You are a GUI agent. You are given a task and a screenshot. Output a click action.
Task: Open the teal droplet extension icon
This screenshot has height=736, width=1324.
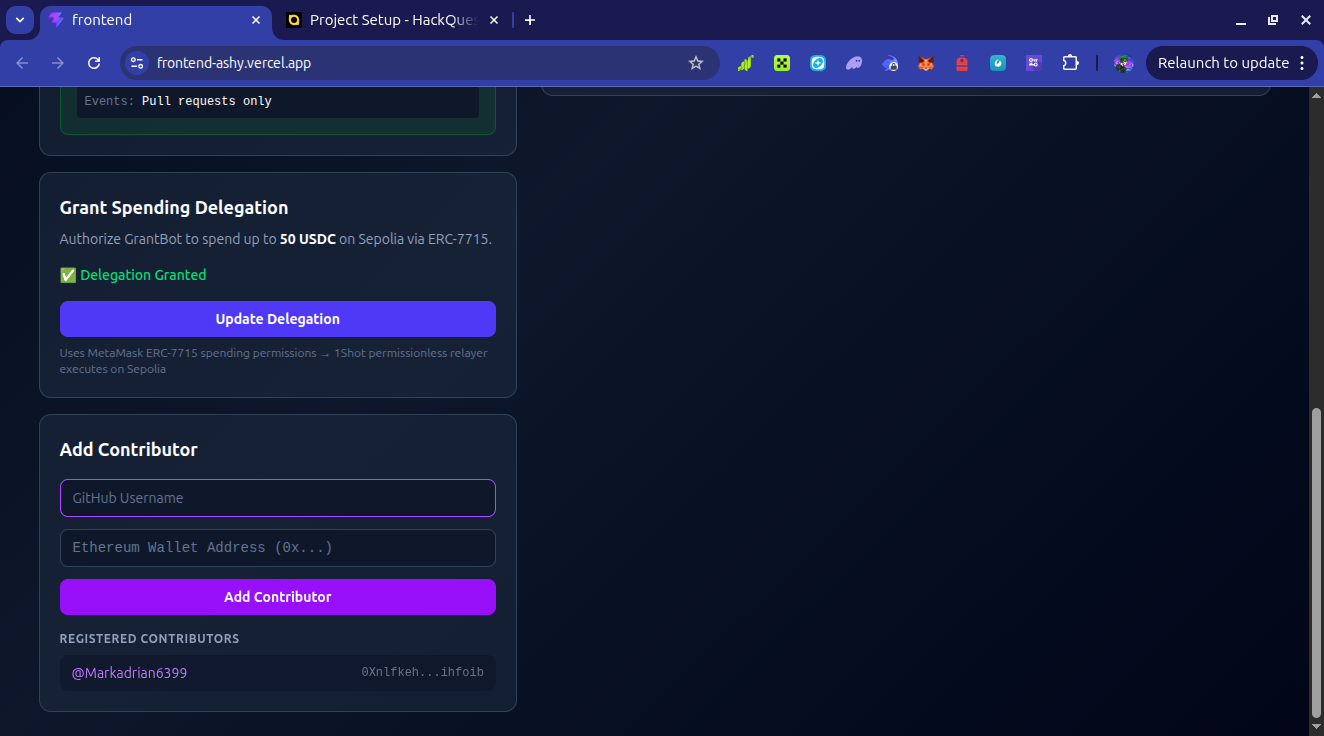click(x=998, y=63)
